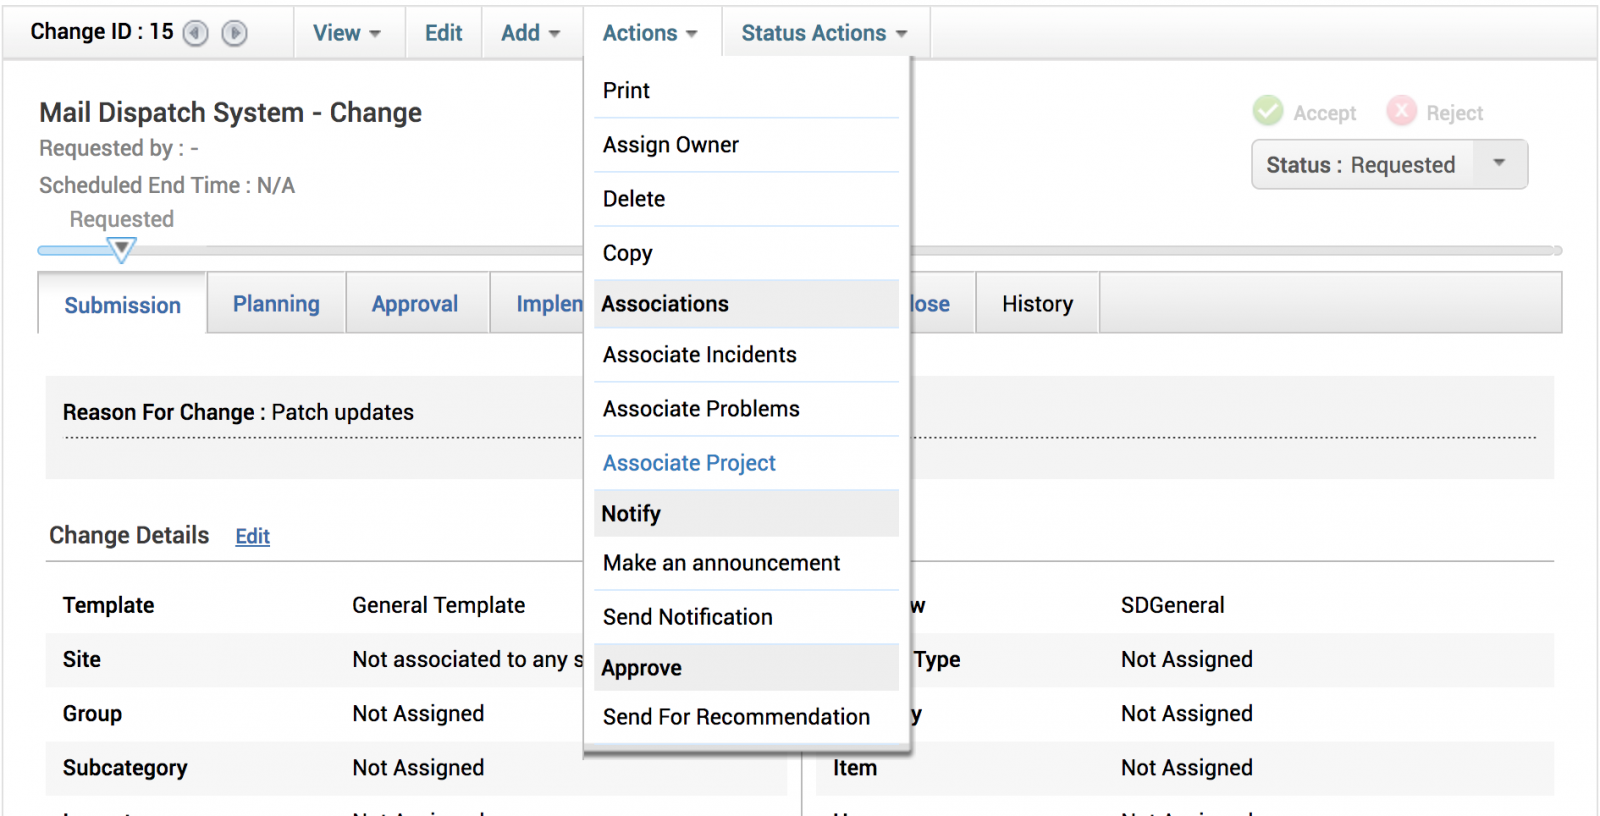
Task: Open the Planning tab
Action: (x=277, y=304)
